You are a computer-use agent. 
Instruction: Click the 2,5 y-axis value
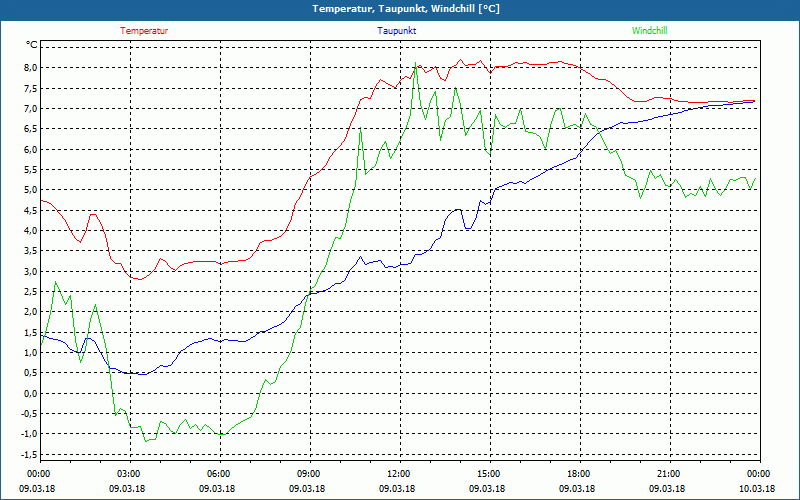[x=31, y=291]
